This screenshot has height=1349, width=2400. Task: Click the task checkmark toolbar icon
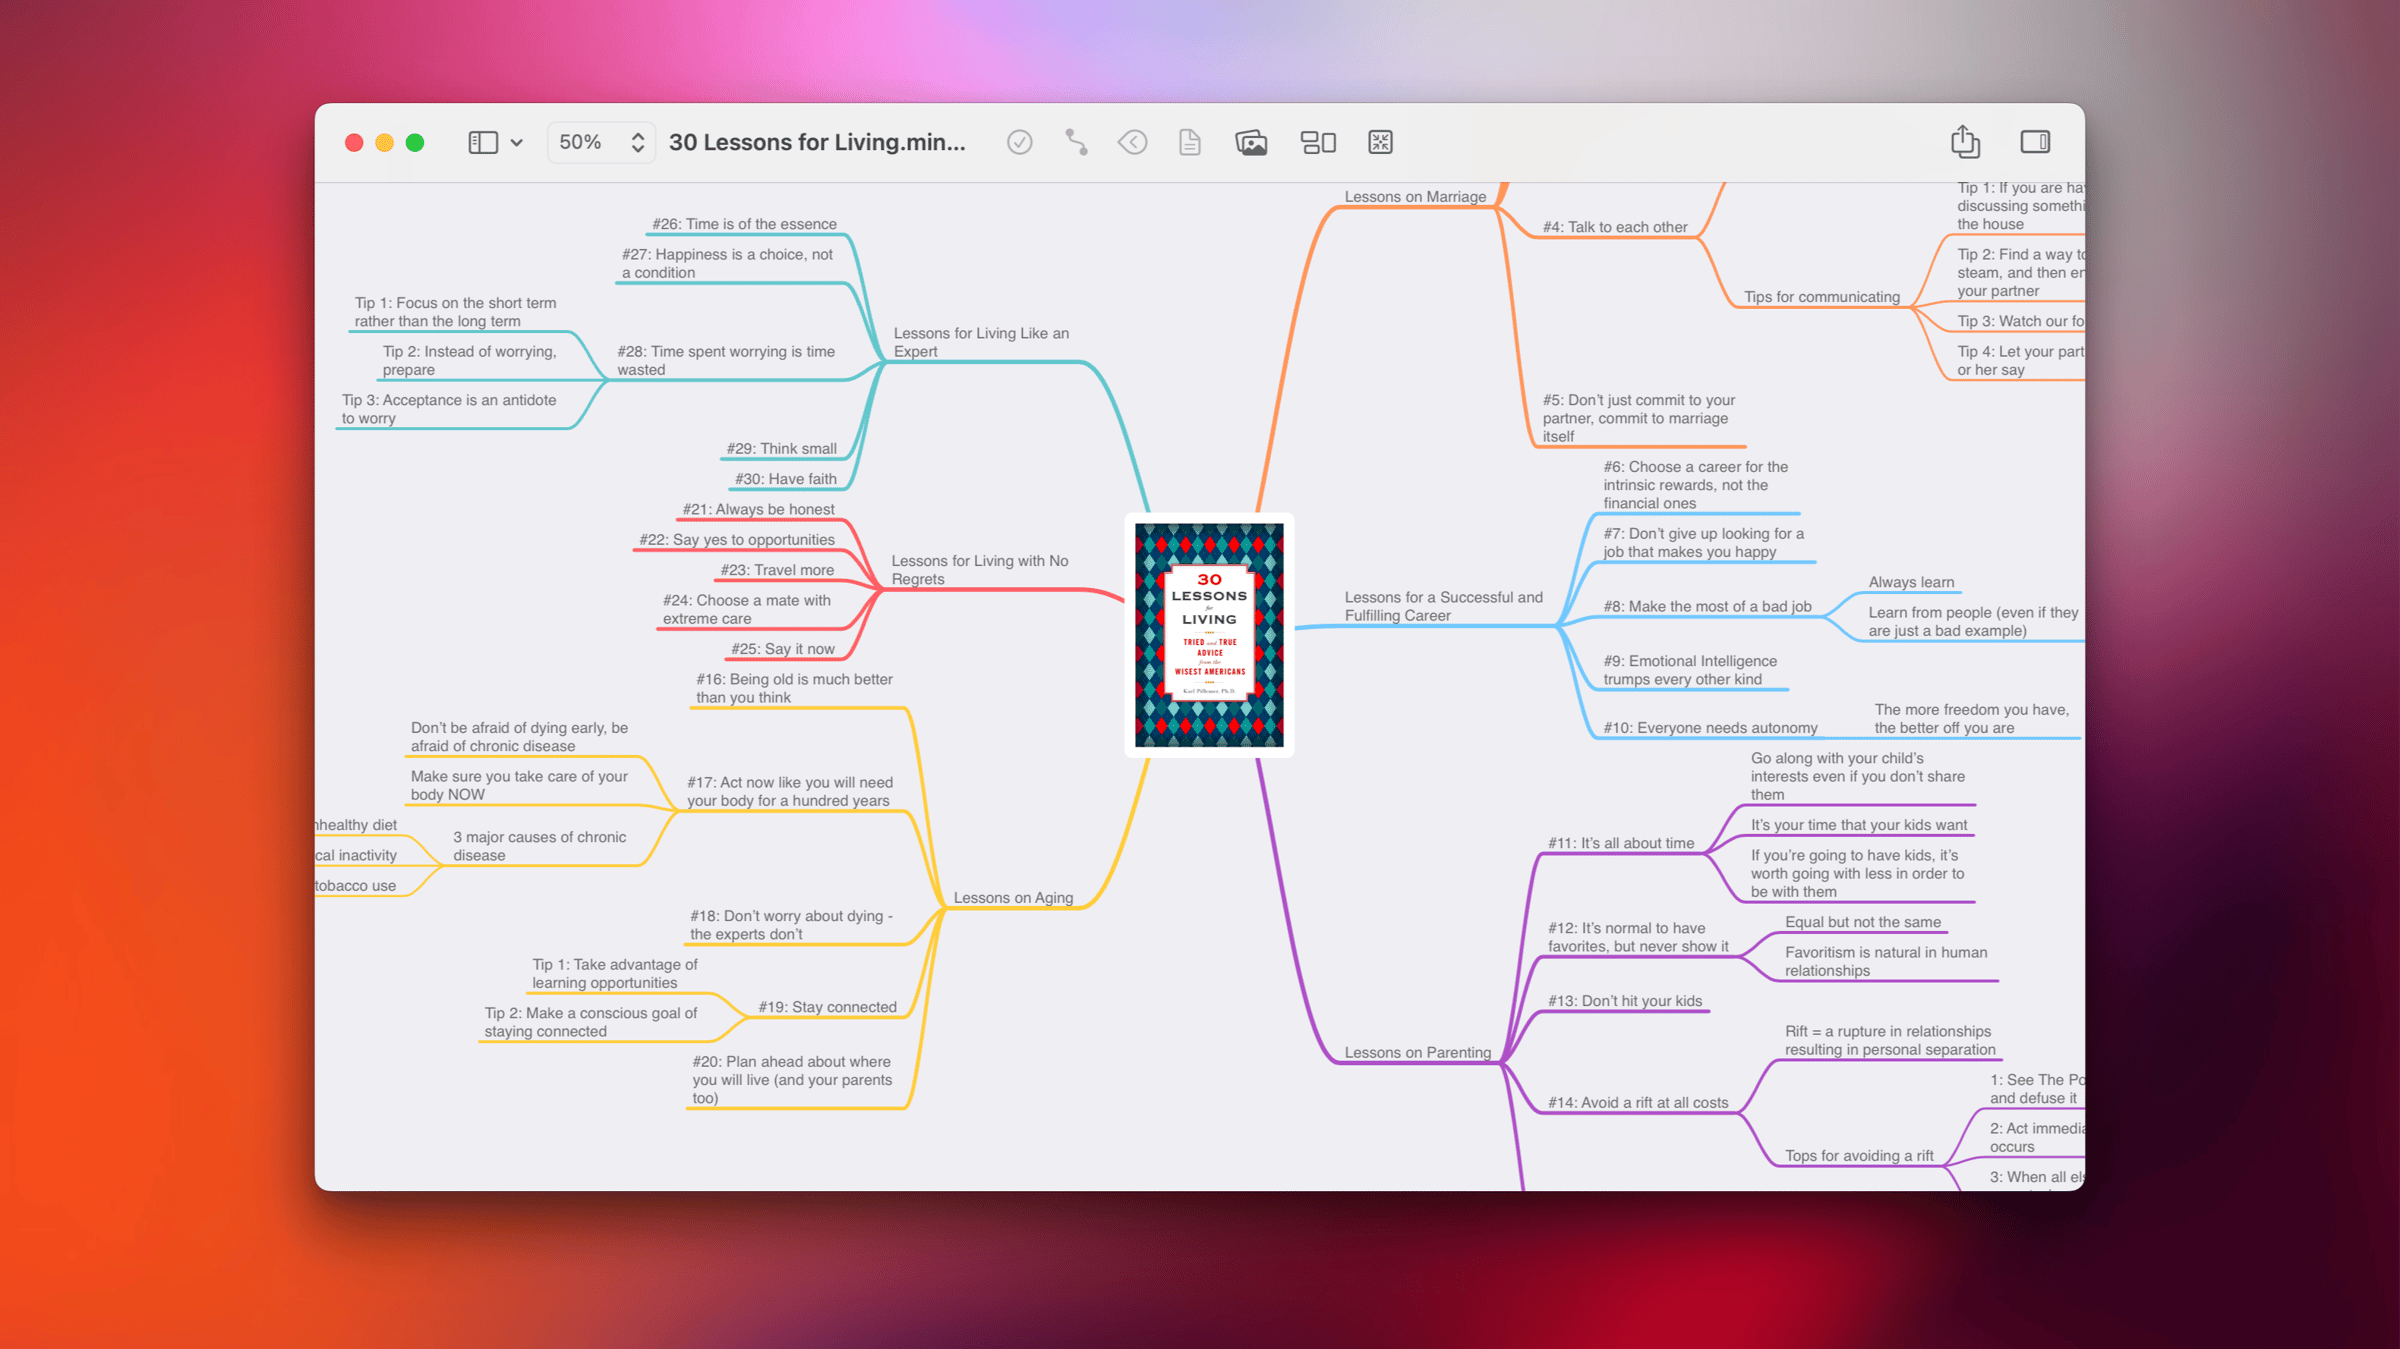pyautogui.click(x=1019, y=142)
